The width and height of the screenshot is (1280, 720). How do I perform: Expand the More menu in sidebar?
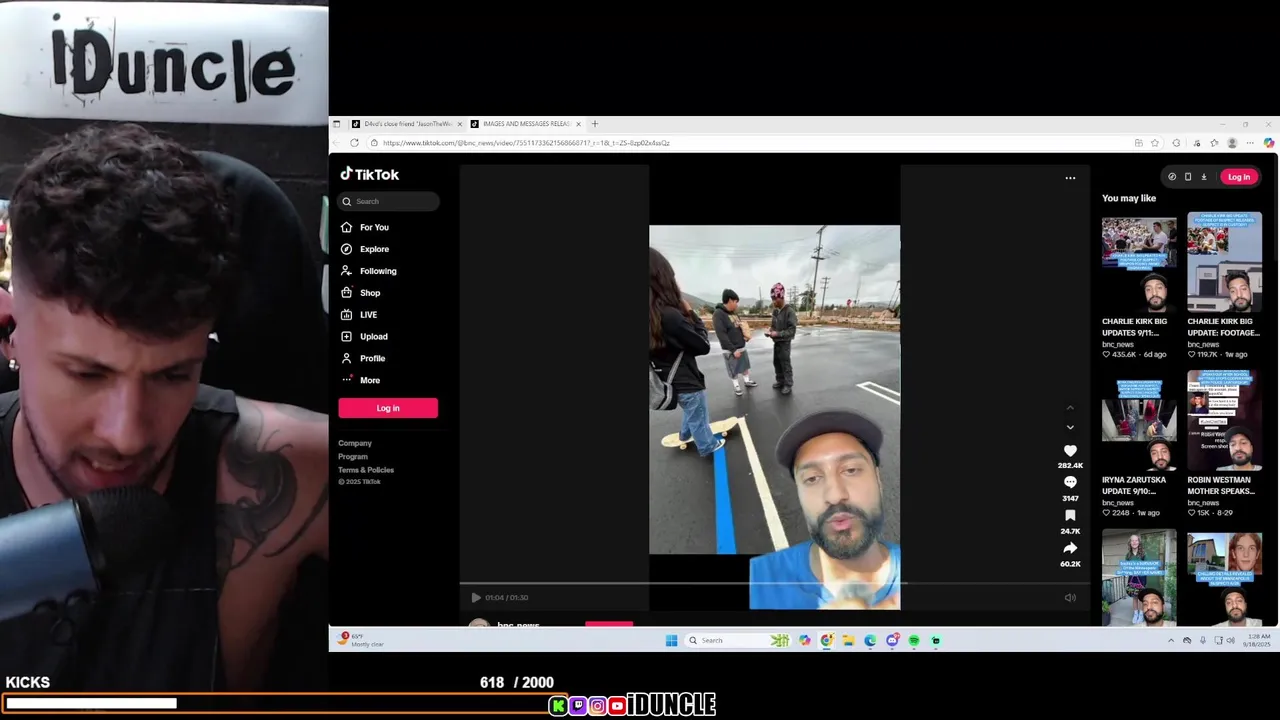[x=361, y=380]
